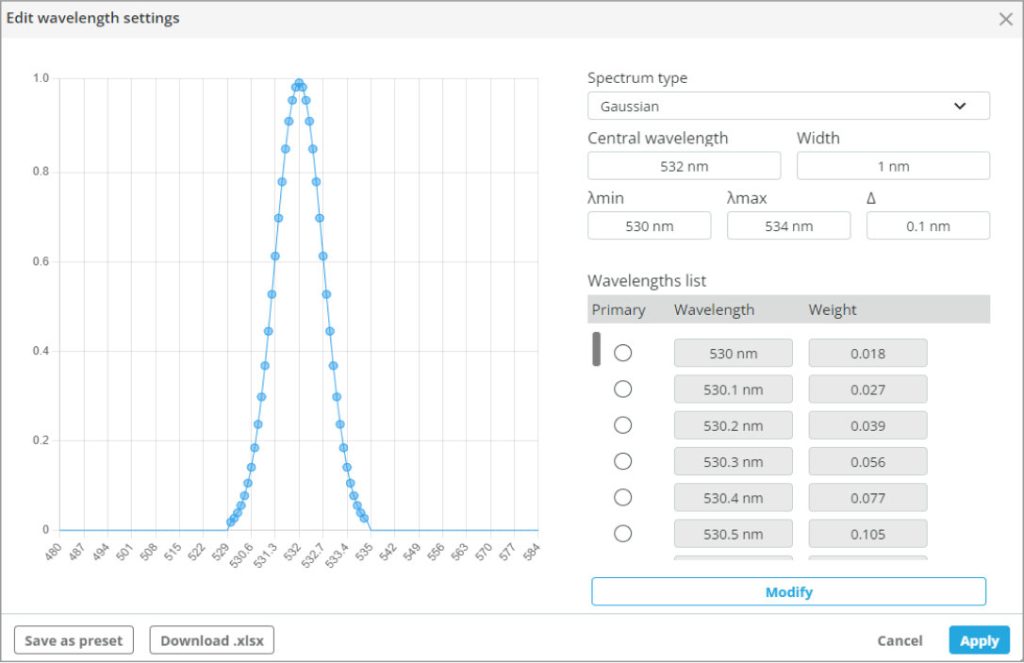Click the 0.056 weight cell
The image size is (1024, 663).
[x=868, y=462]
